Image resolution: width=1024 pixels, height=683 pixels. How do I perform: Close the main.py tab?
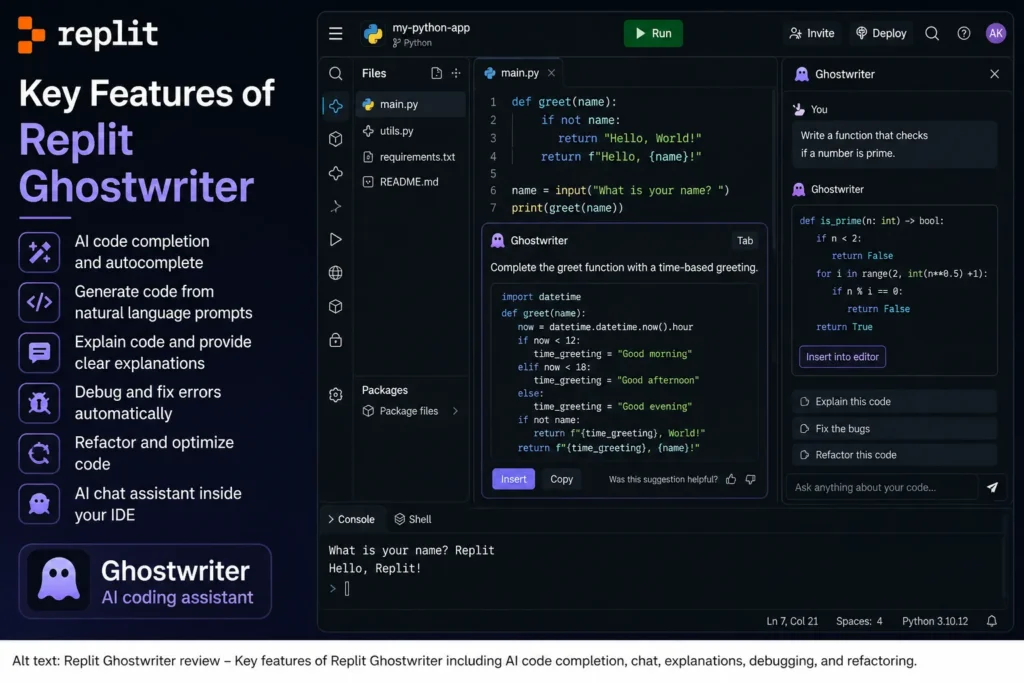[551, 72]
